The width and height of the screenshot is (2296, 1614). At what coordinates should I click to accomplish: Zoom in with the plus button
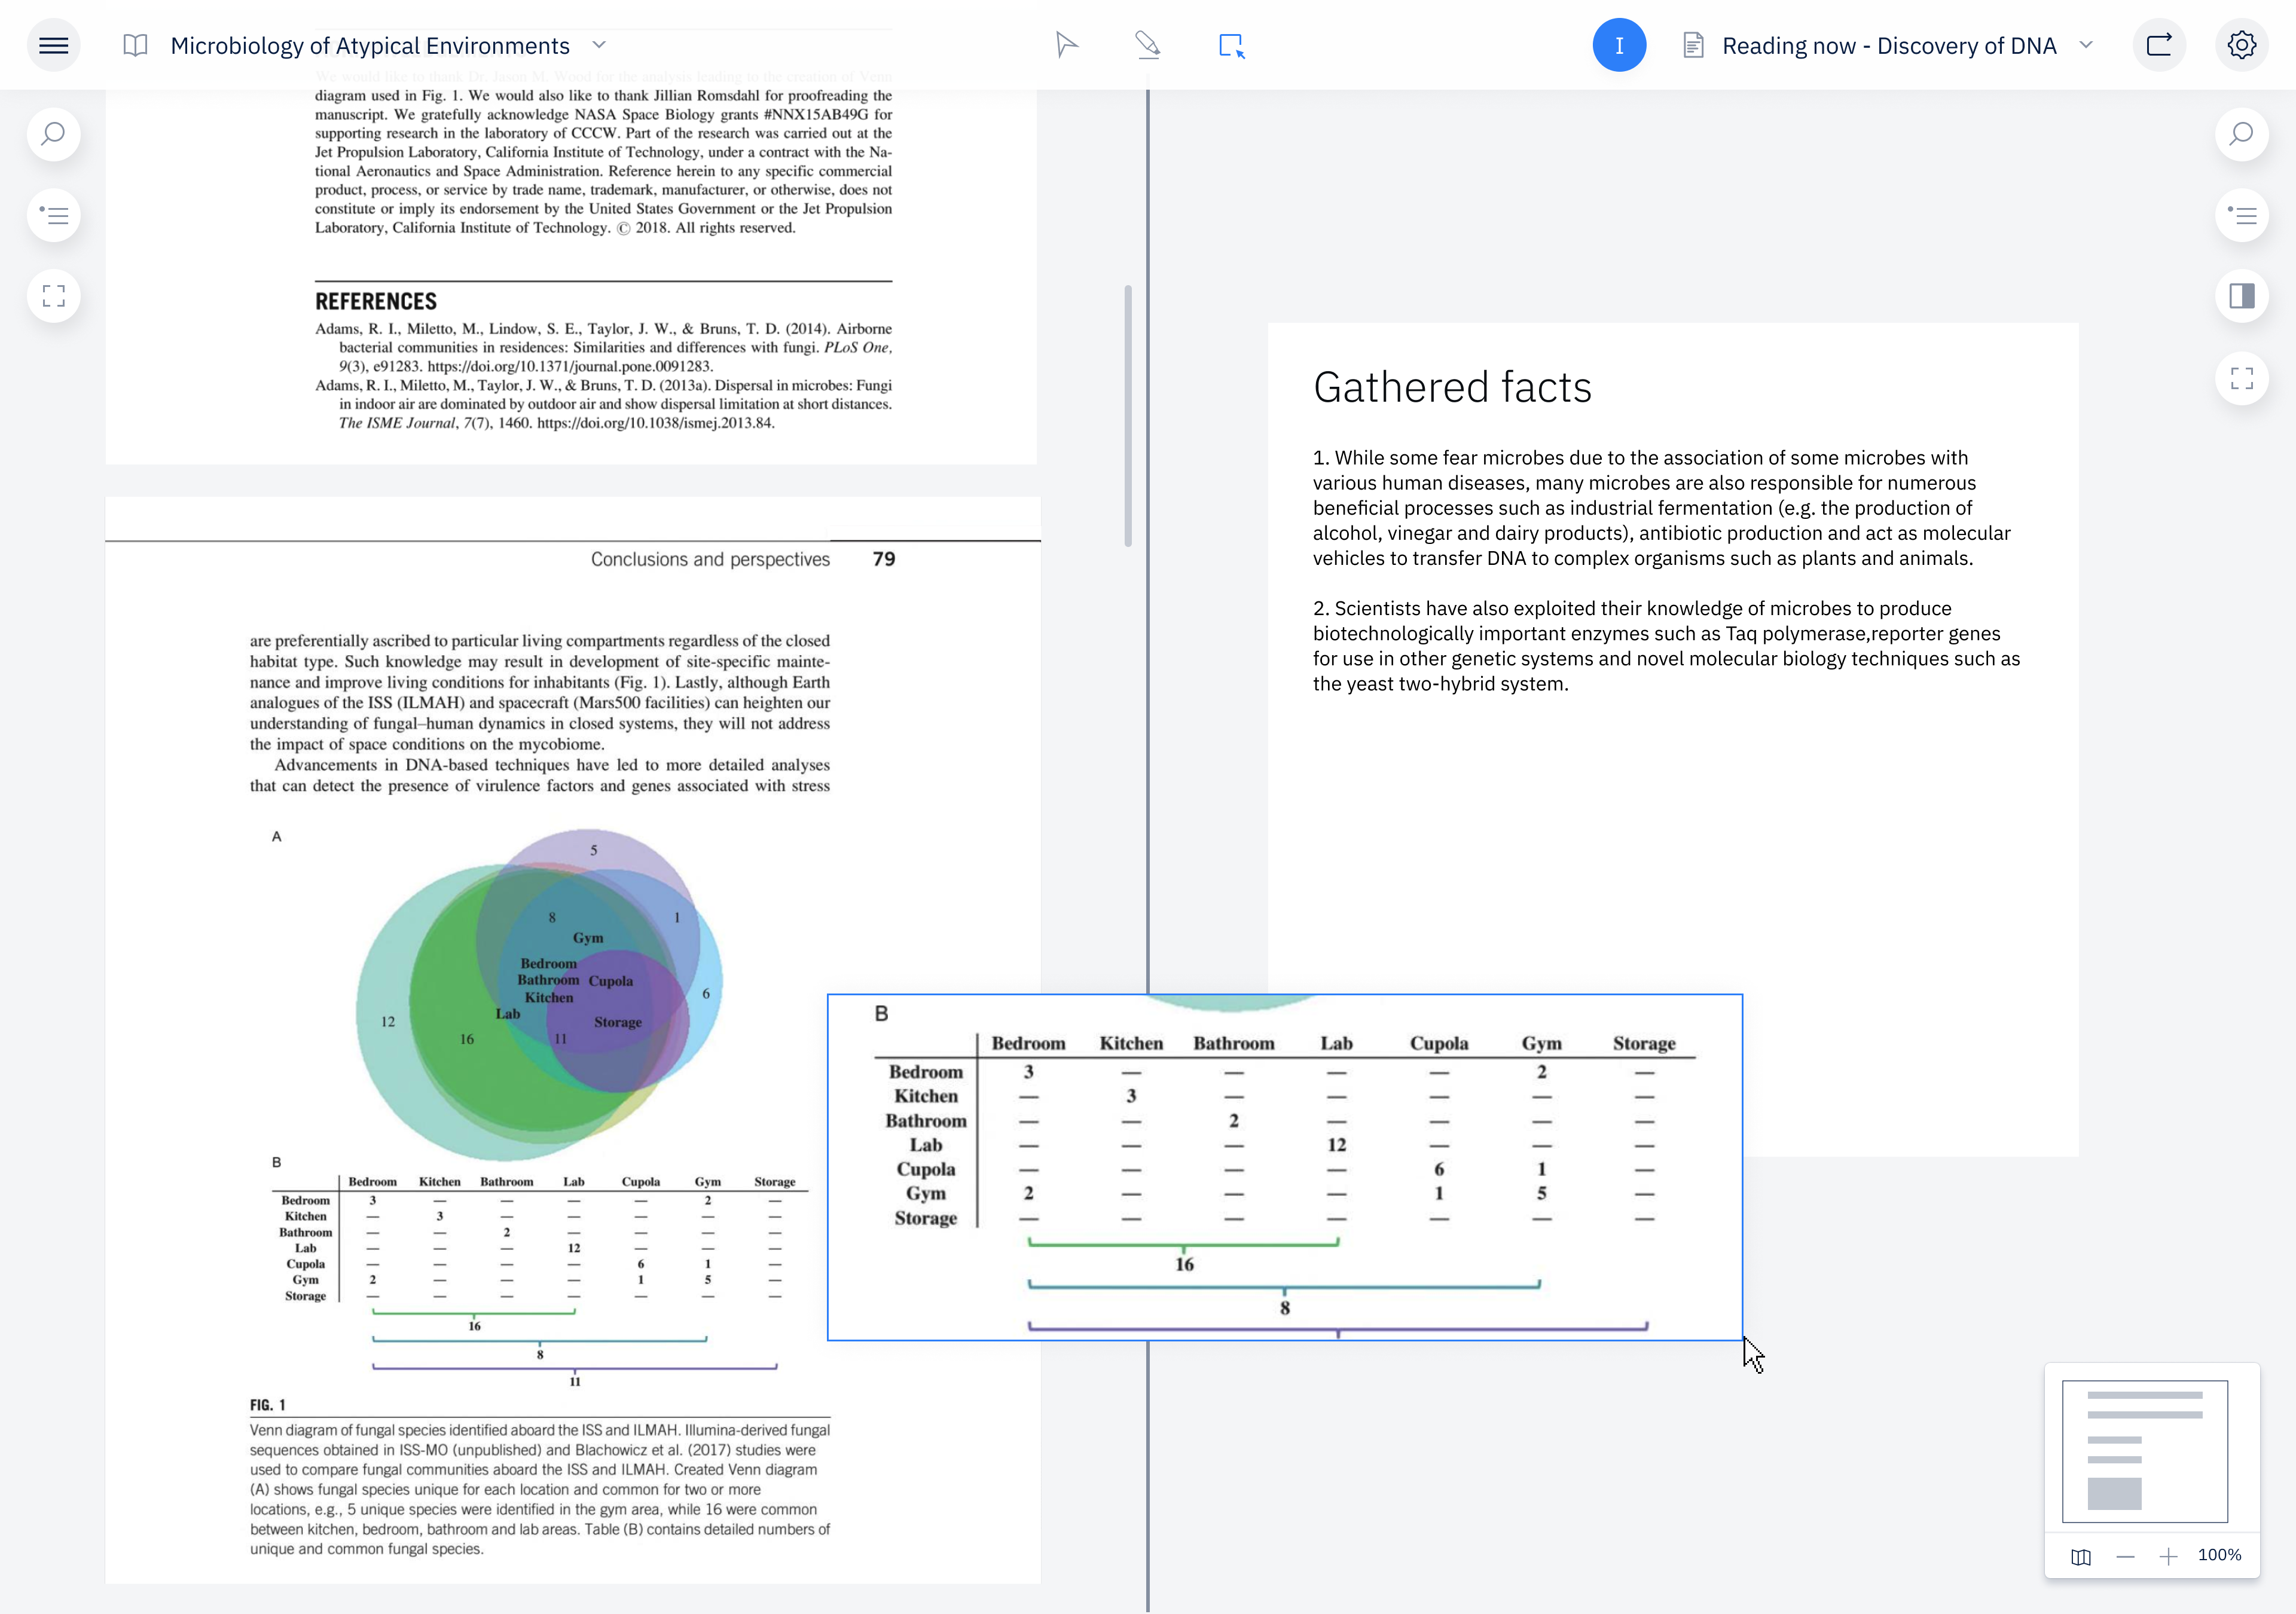pos(2168,1556)
